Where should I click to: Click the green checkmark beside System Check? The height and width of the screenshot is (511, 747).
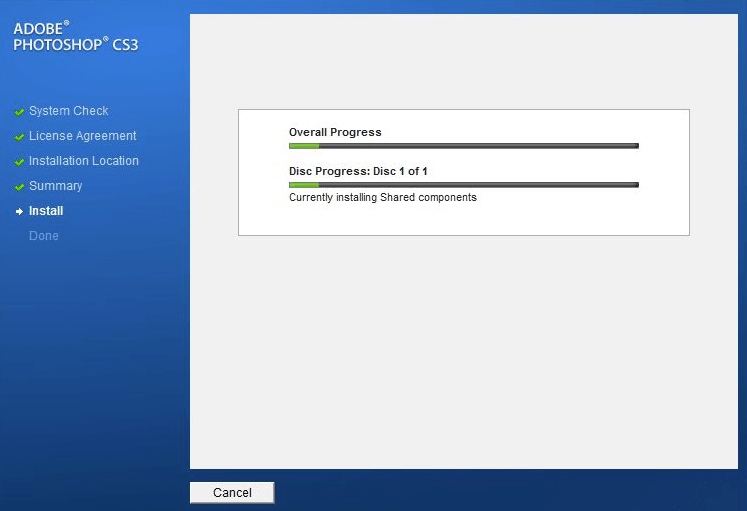click(19, 112)
